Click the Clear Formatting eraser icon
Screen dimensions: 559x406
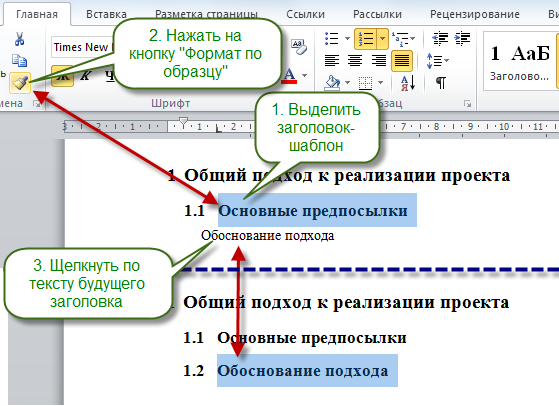299,46
